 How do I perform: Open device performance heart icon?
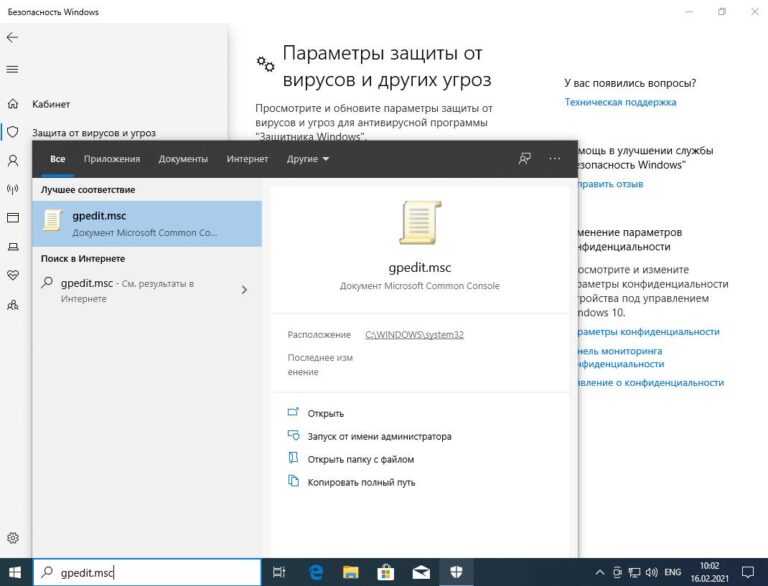click(x=13, y=275)
